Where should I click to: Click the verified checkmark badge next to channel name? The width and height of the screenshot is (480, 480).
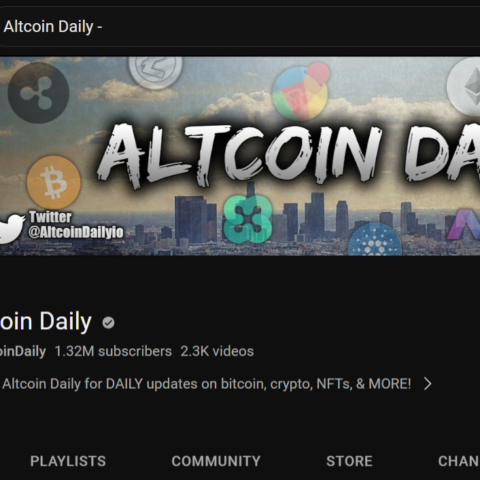coord(108,323)
